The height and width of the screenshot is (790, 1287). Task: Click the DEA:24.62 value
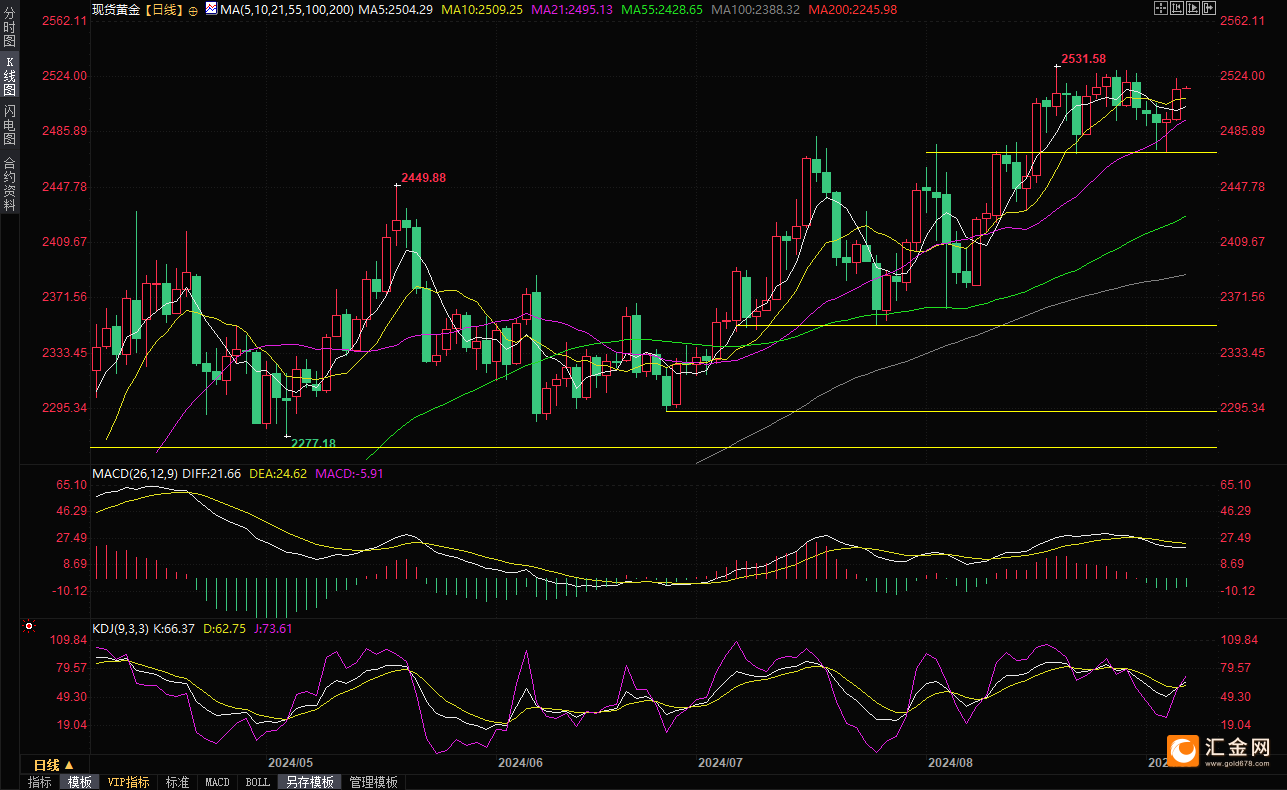click(x=276, y=473)
